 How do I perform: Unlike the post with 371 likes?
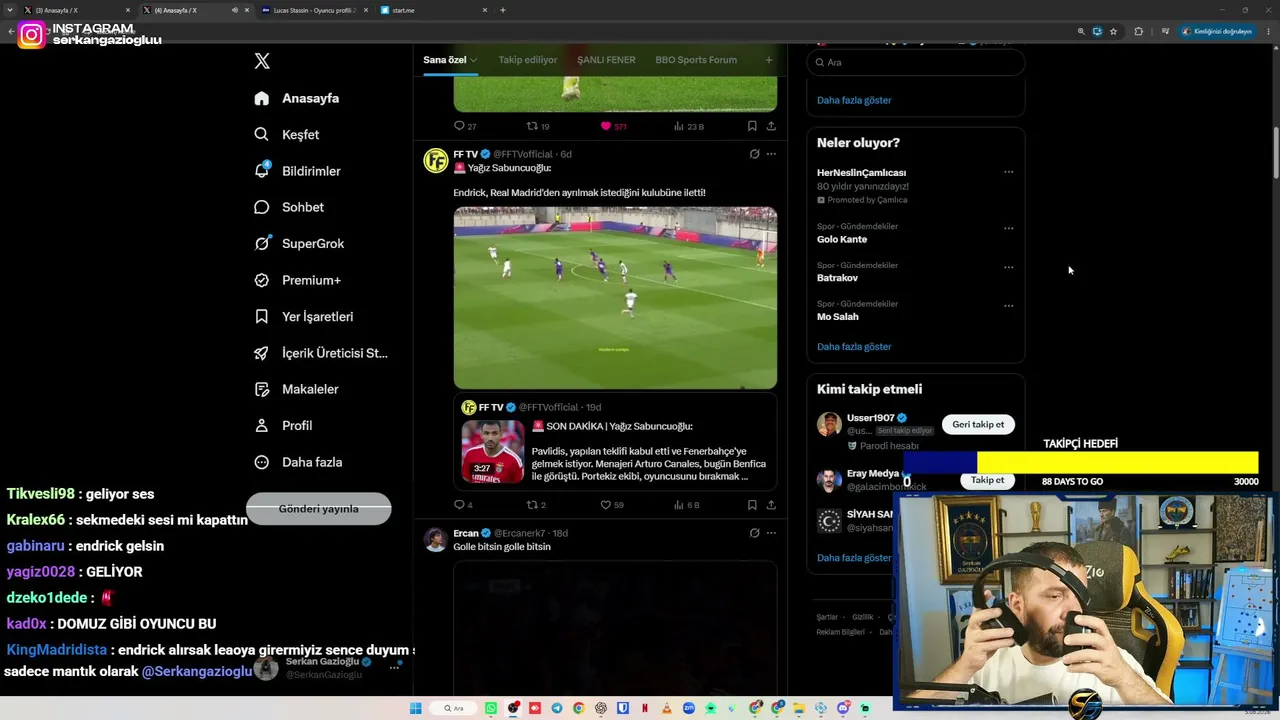point(613,126)
